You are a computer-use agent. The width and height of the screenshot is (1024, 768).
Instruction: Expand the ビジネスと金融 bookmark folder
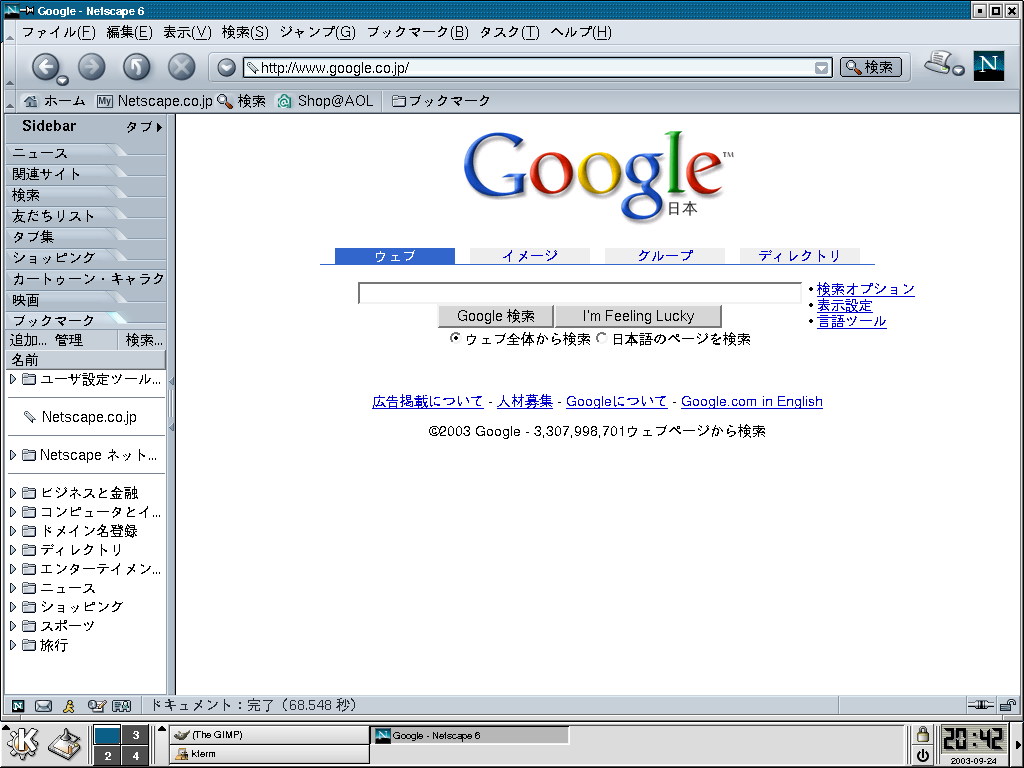tap(13, 492)
